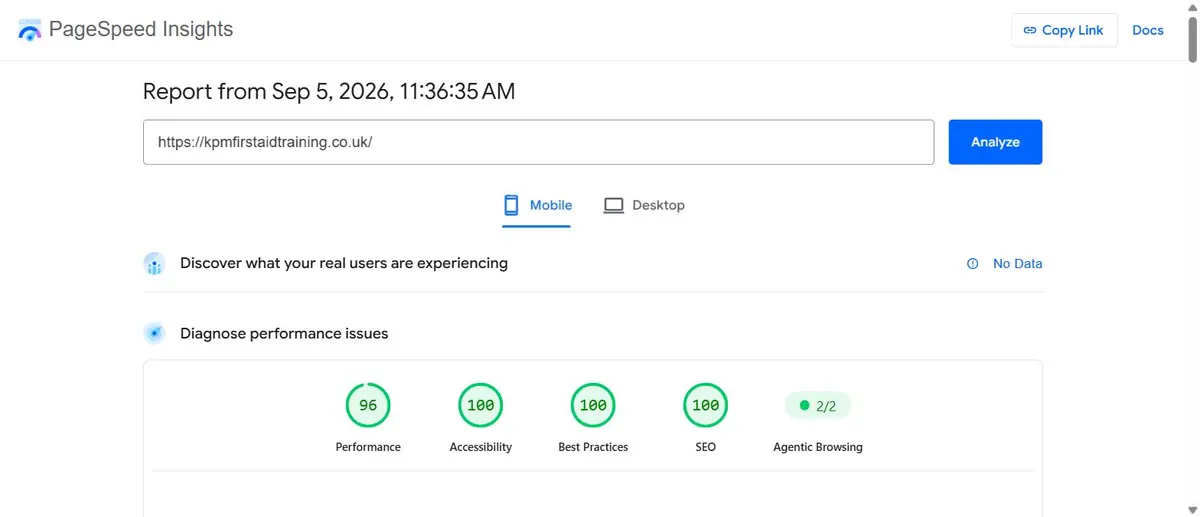Click the Accessibility label
Image resolution: width=1200 pixels, height=517 pixels.
click(481, 447)
